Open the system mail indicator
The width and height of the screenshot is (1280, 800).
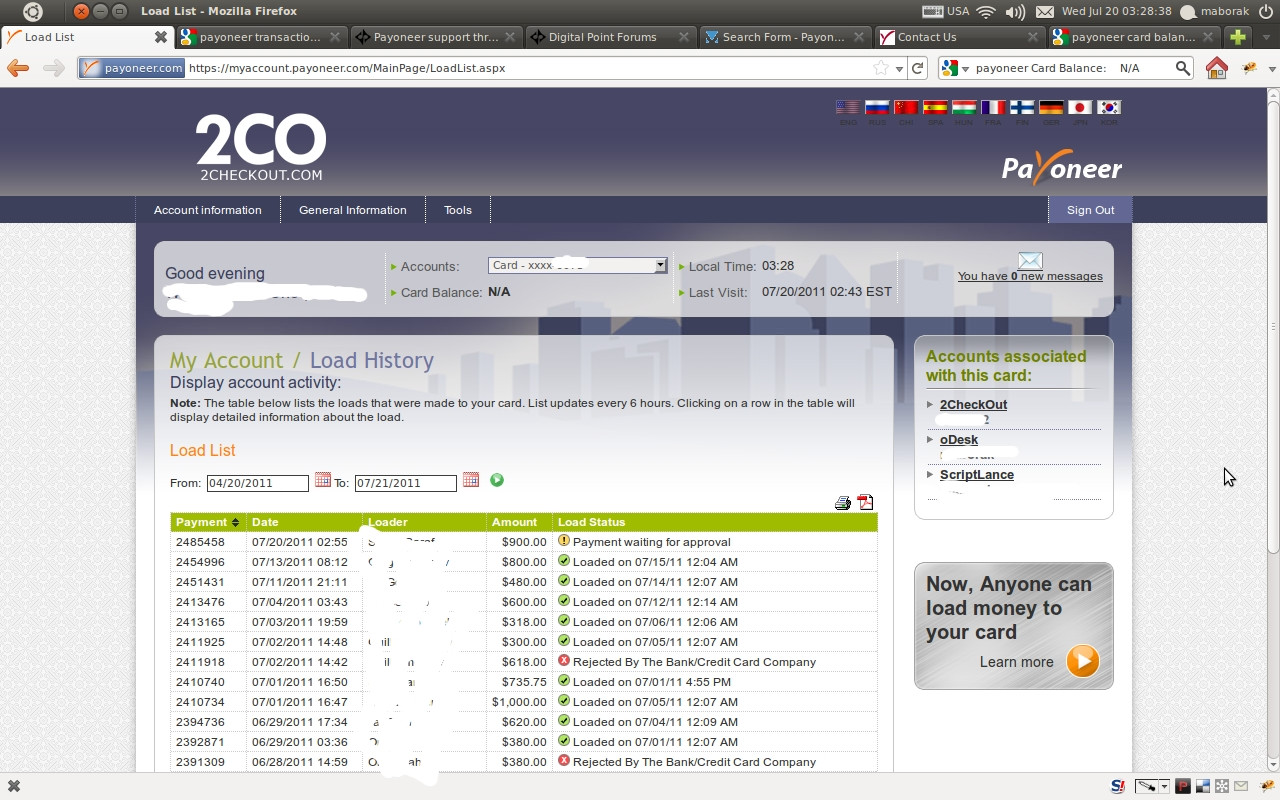pyautogui.click(x=1045, y=12)
